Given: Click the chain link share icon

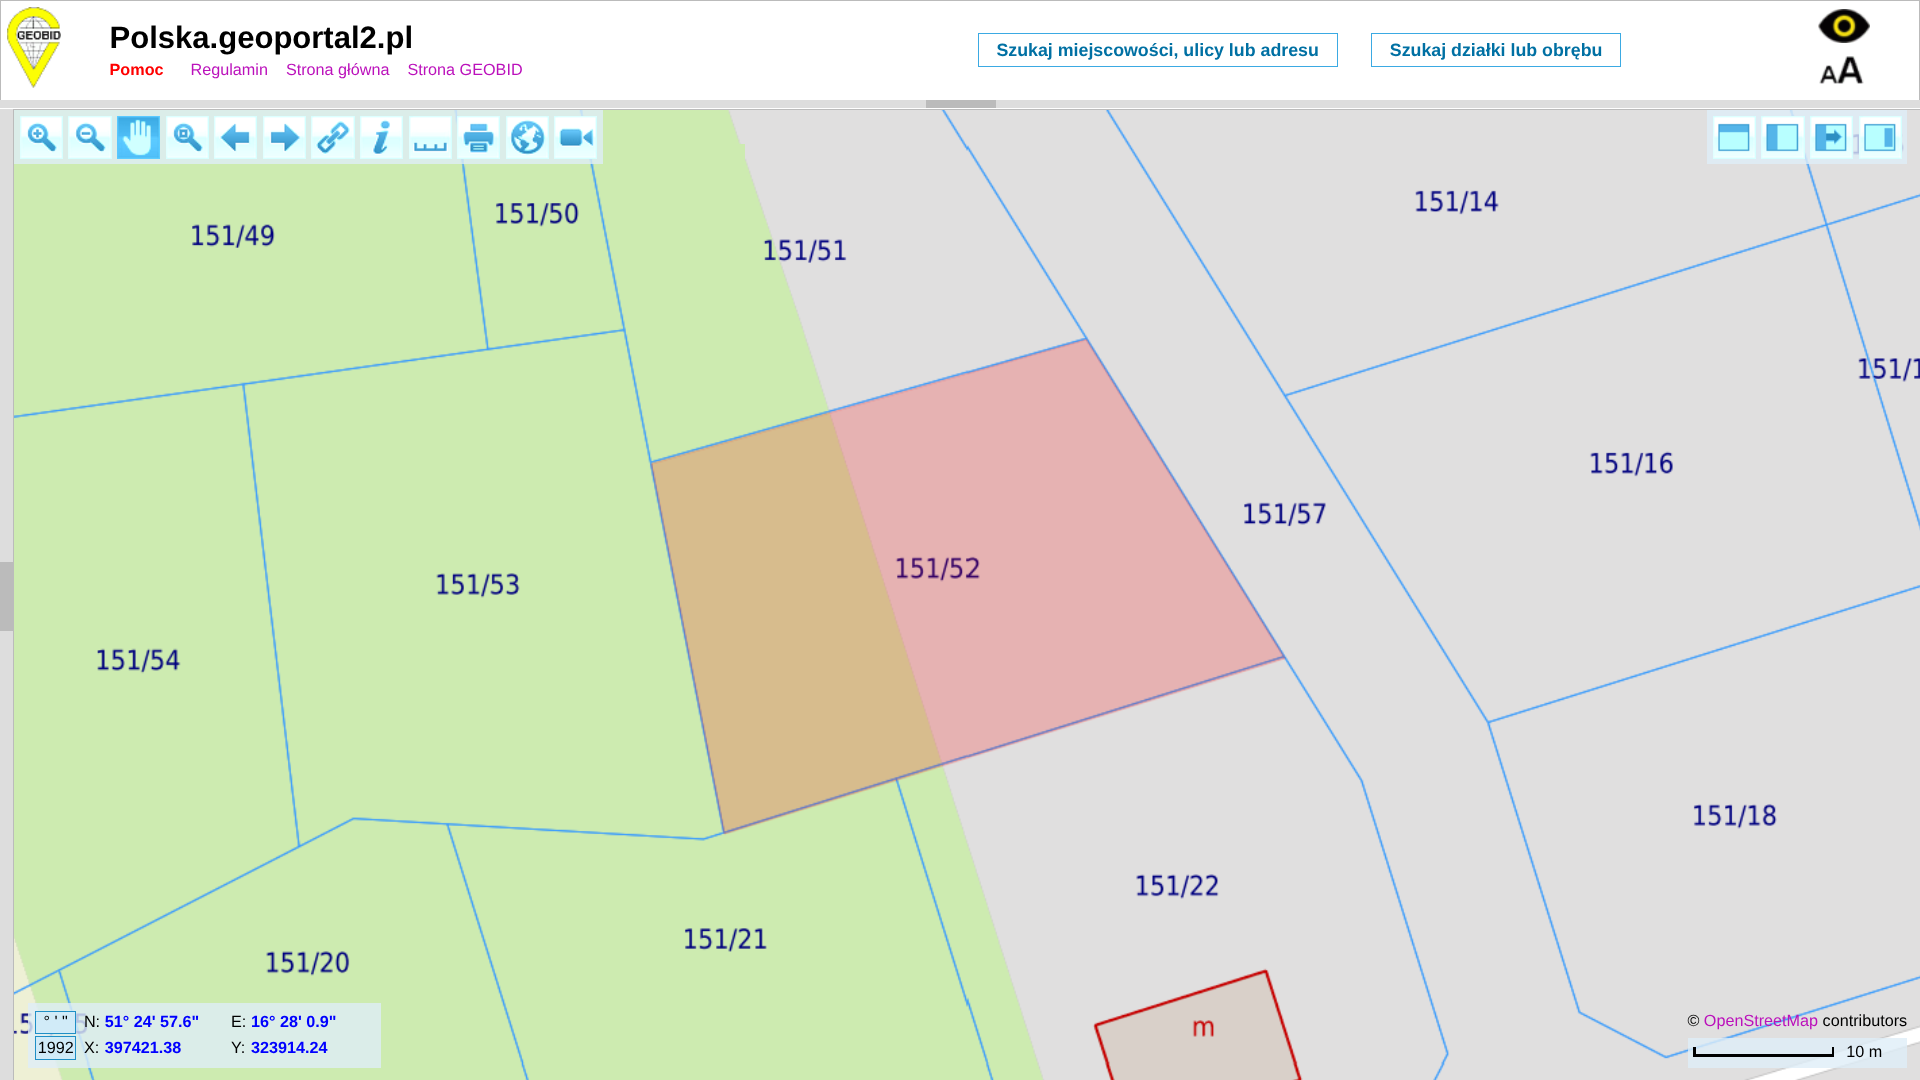Looking at the screenshot, I should point(333,138).
